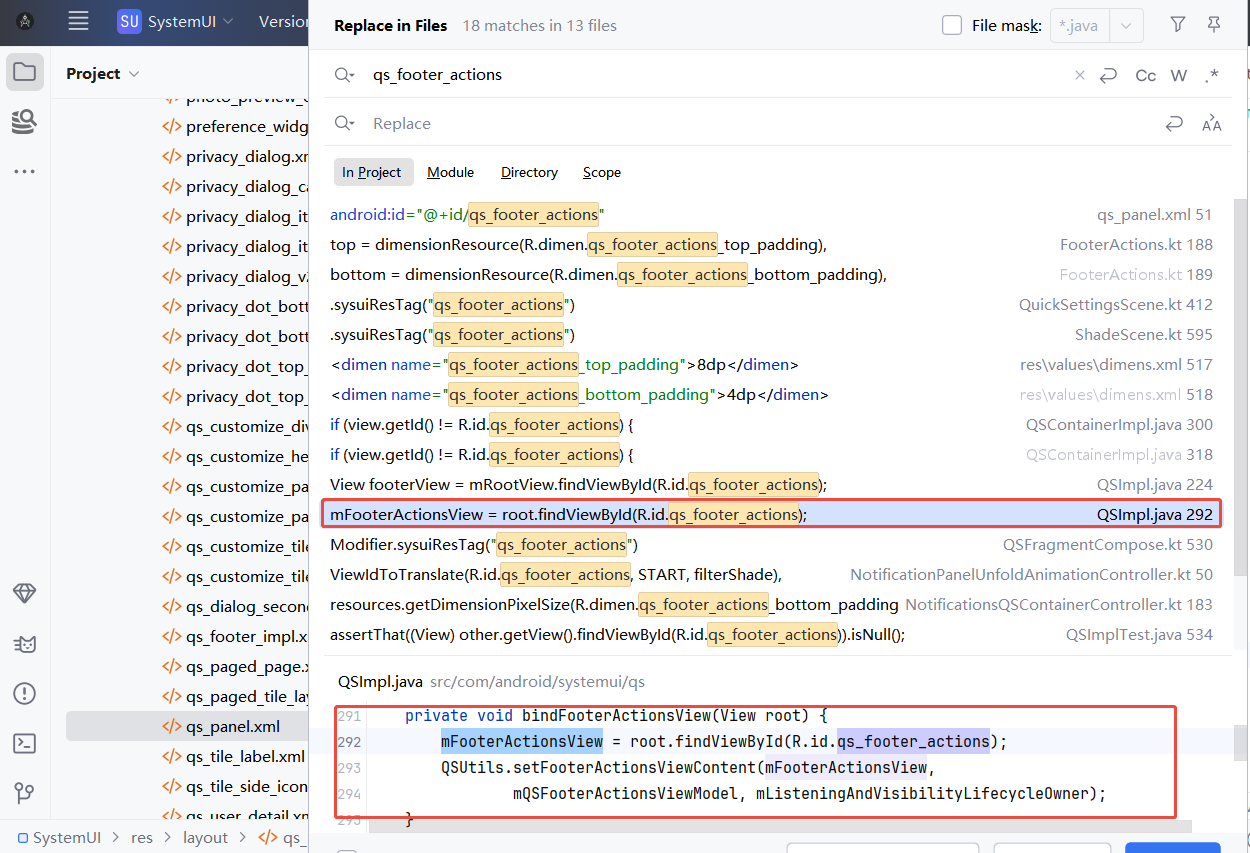Viewport: 1250px width, 853px height.
Task: Open search history magnifier dropdown
Action: click(345, 75)
